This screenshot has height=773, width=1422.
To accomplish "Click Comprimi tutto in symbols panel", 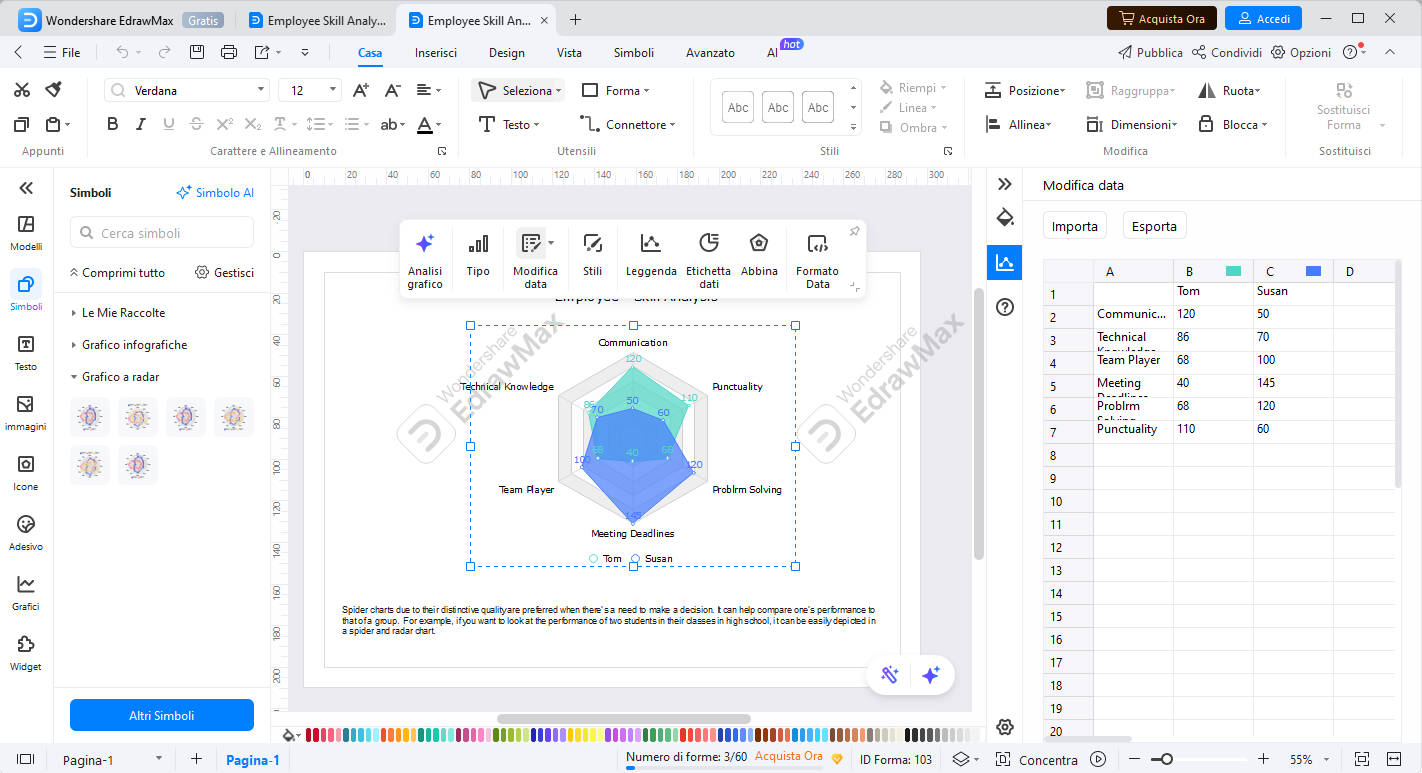I will point(118,273).
